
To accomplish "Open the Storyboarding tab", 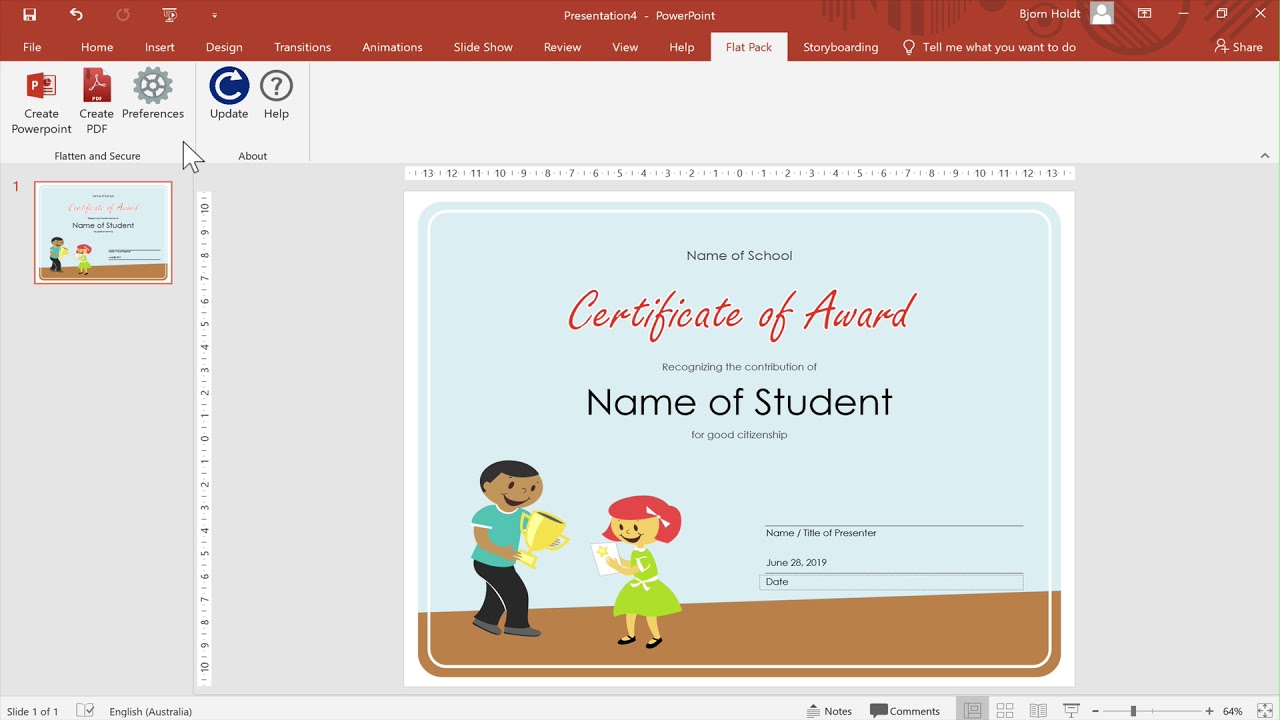I will point(840,47).
